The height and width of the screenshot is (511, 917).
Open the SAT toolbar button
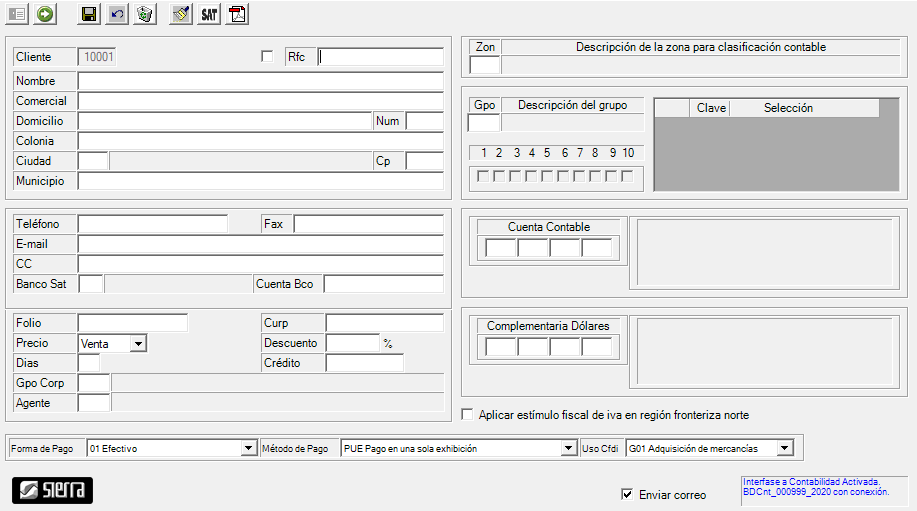209,14
